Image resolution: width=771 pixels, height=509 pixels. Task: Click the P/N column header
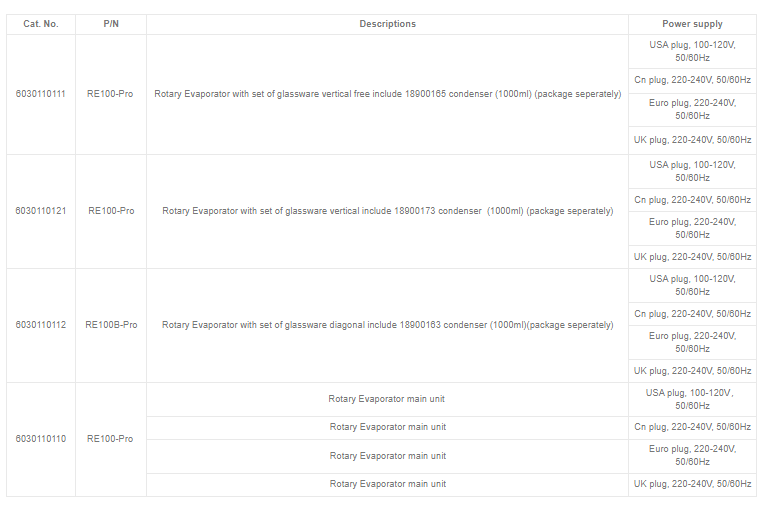pyautogui.click(x=111, y=24)
